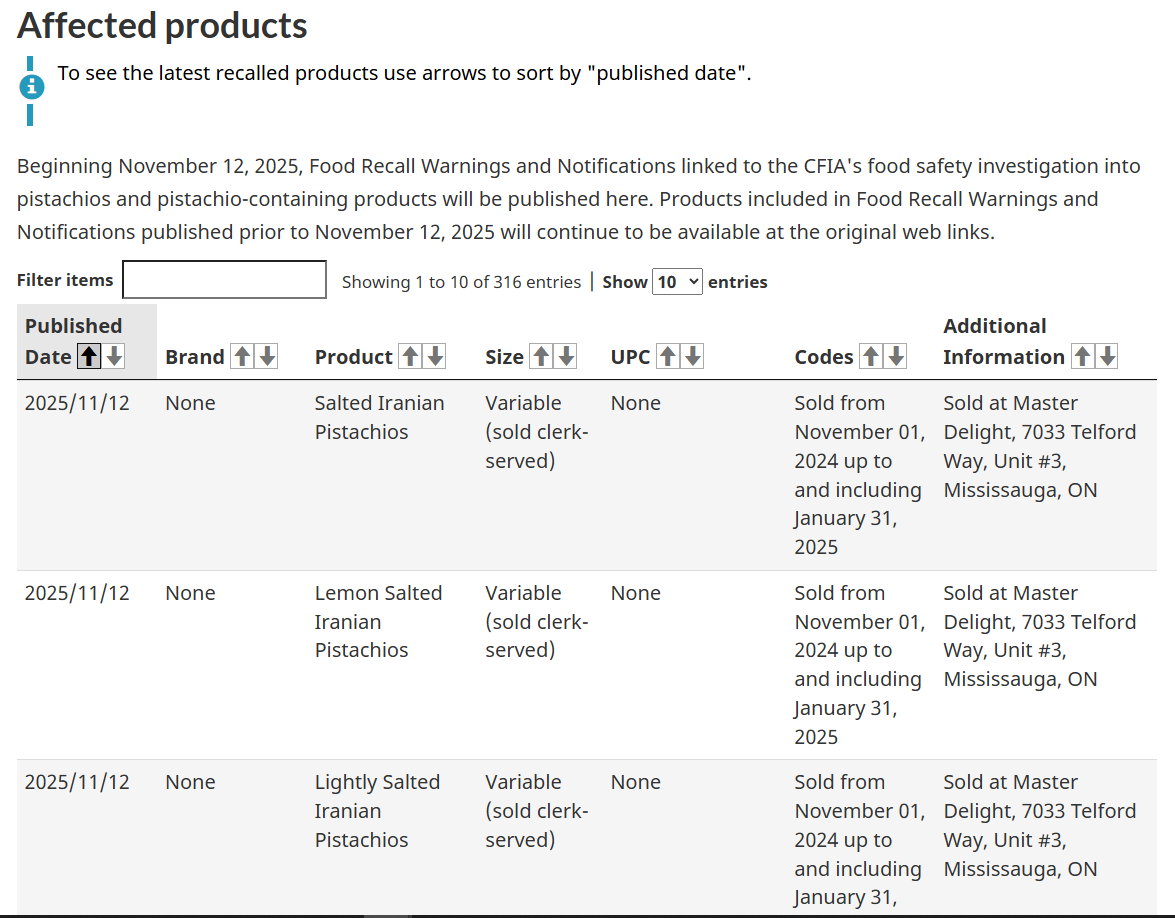Sort Product column descending arrow
The width and height of the screenshot is (1175, 918).
[435, 356]
